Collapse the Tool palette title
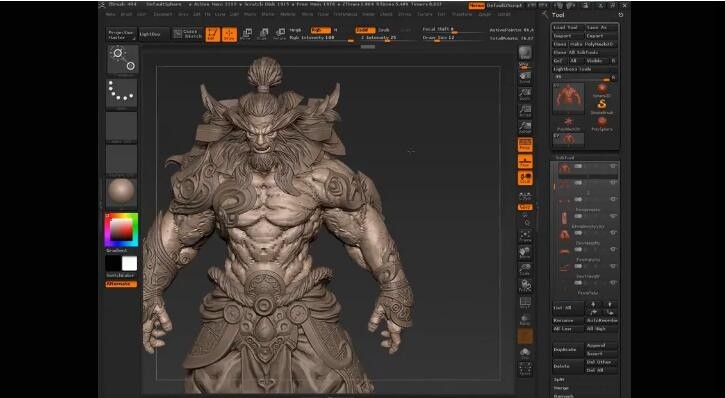The width and height of the screenshot is (725, 398). pyautogui.click(x=558, y=15)
